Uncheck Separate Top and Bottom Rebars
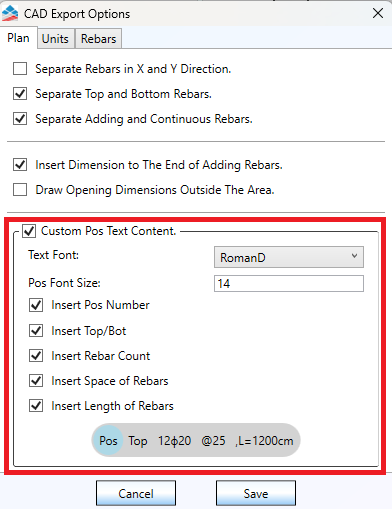Viewport: 392px width, 509px height. pyautogui.click(x=20, y=94)
